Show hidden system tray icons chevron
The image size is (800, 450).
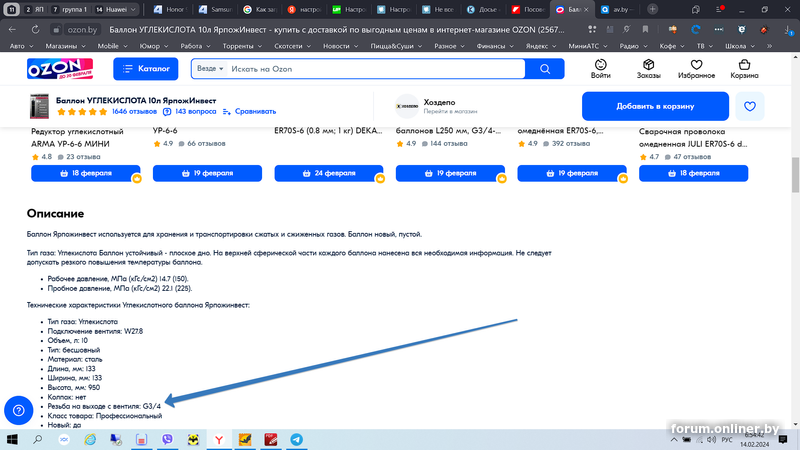click(674, 440)
